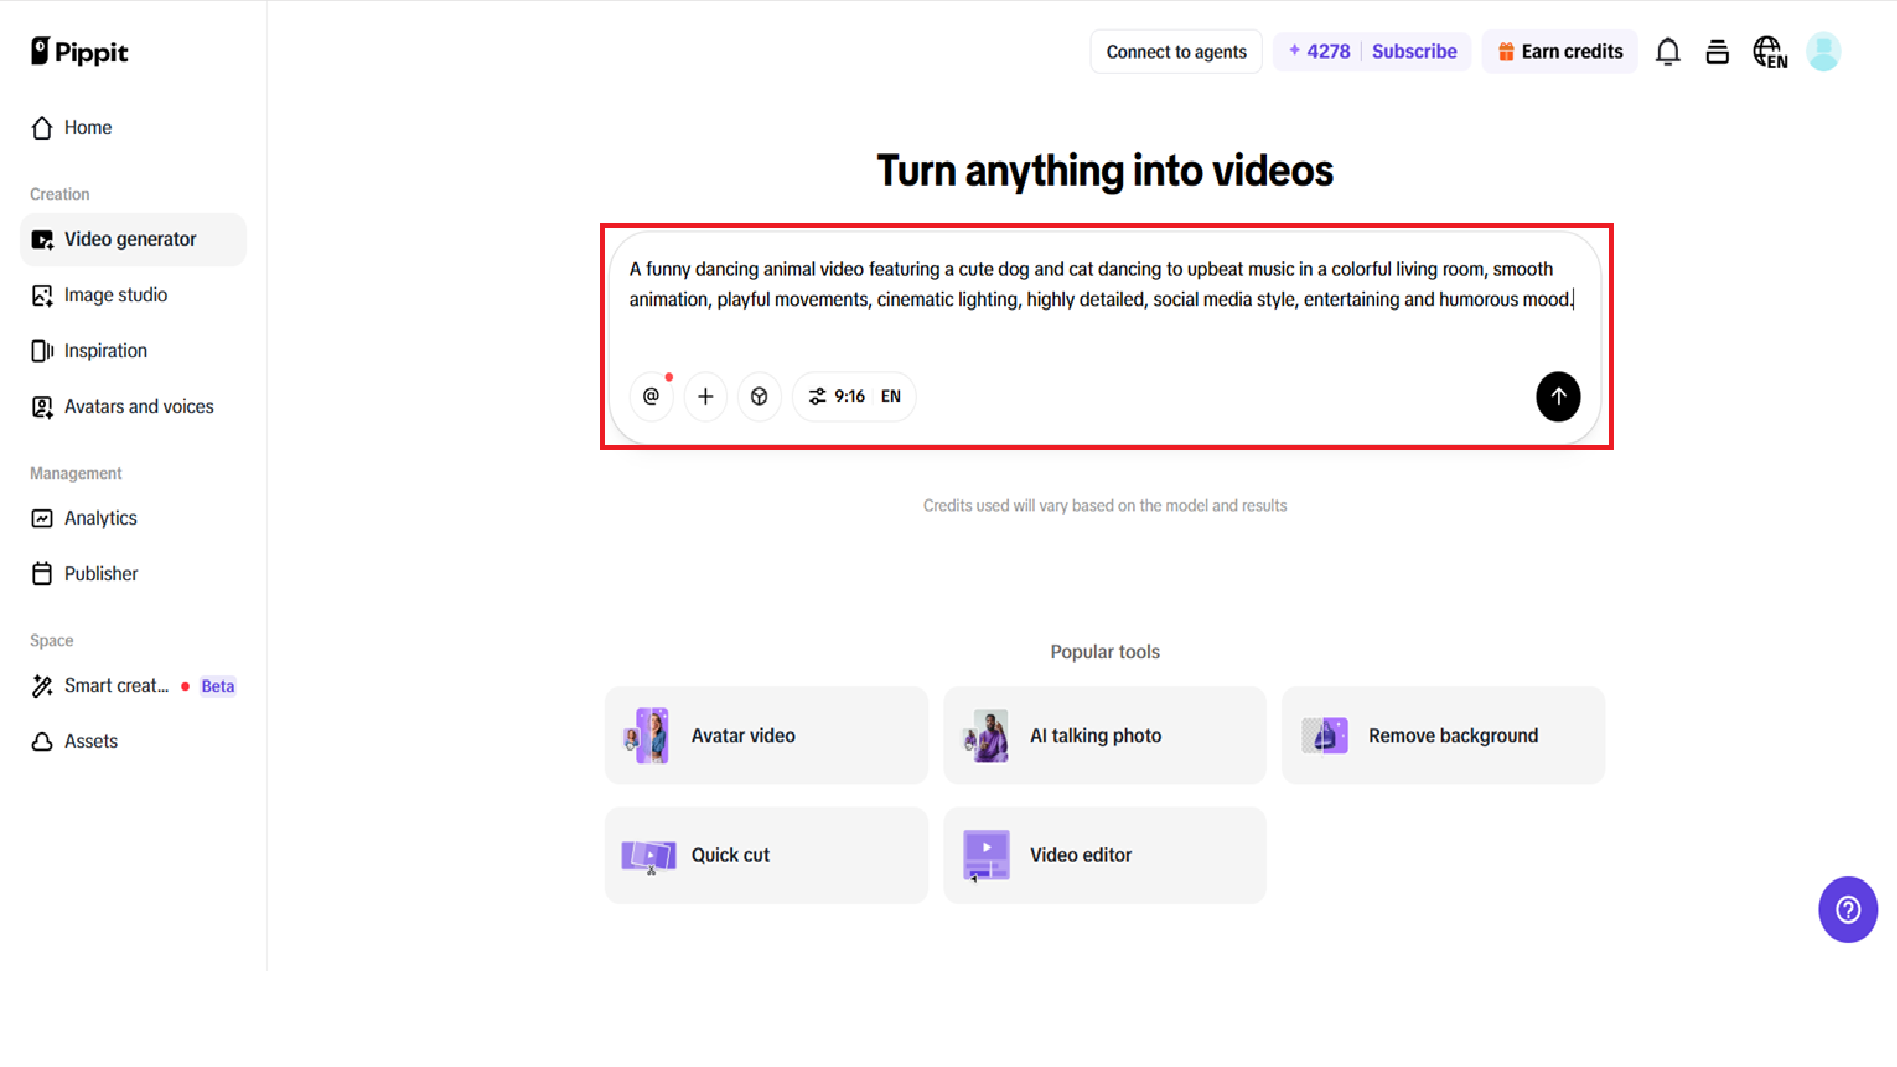Click the Image studio icon
The image size is (1897, 1067).
[42, 296]
